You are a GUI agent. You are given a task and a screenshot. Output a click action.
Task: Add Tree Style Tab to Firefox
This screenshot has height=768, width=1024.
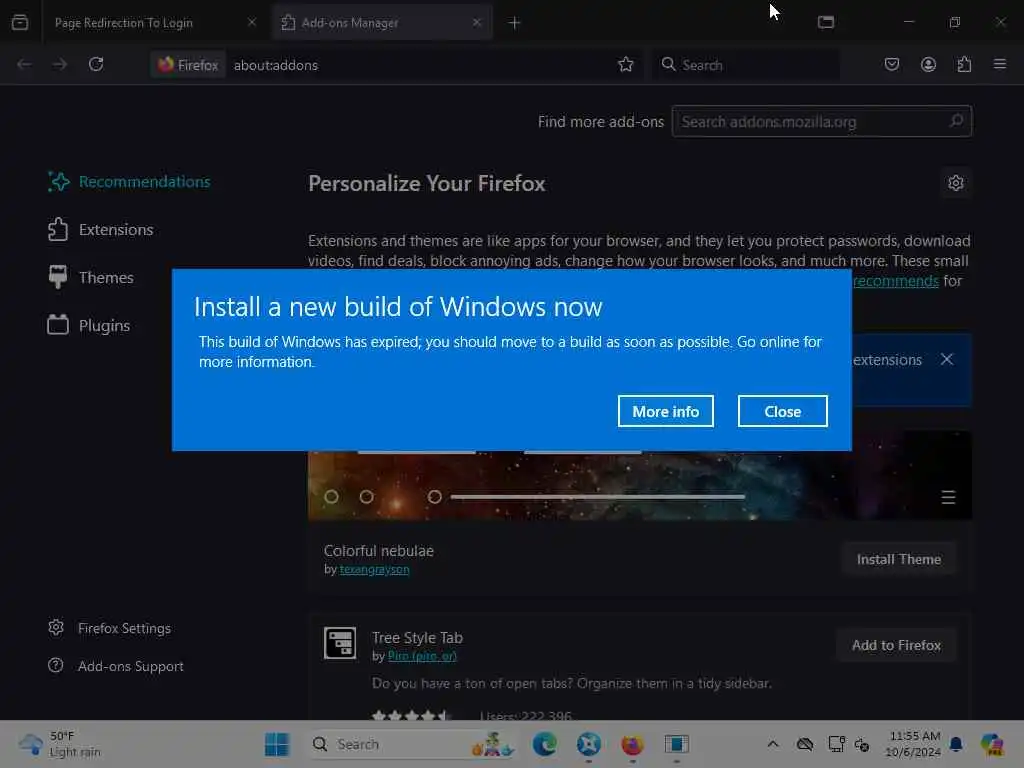(x=896, y=645)
